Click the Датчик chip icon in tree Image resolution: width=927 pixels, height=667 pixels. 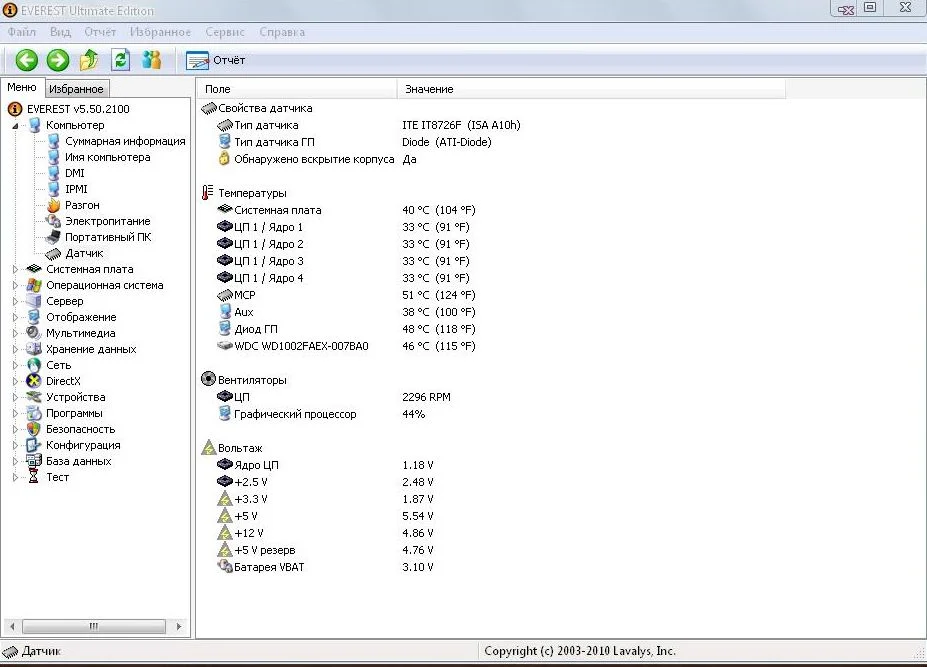(x=54, y=253)
